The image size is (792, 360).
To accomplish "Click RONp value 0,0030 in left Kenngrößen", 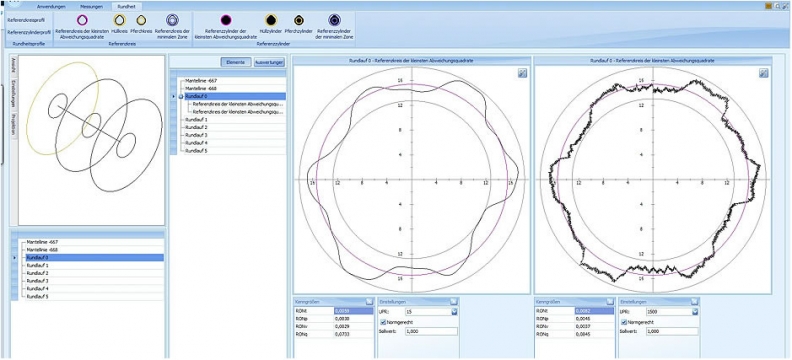I will 353,319.
